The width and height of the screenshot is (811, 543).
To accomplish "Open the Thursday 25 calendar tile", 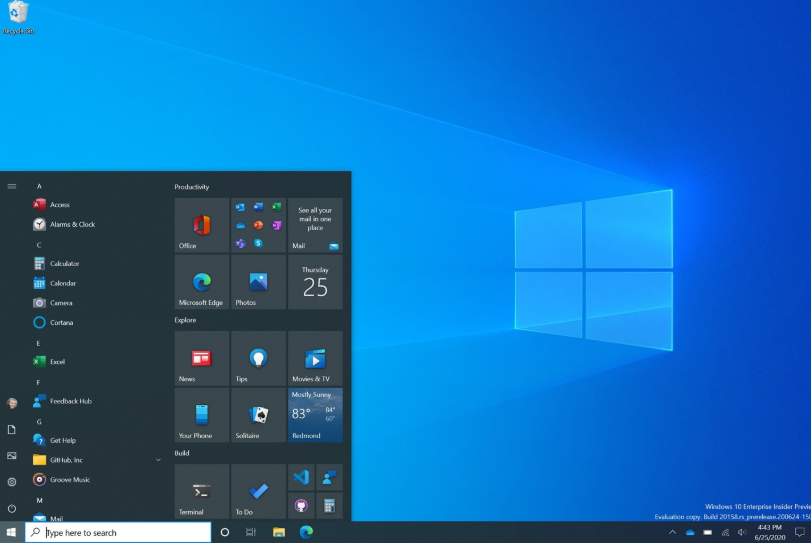I will (x=315, y=282).
